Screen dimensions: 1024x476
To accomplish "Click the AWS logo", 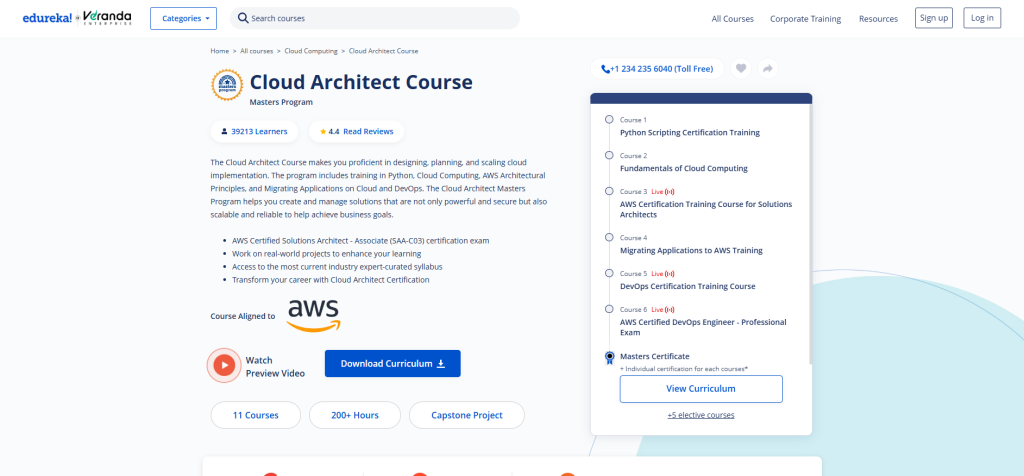I will coord(313,315).
